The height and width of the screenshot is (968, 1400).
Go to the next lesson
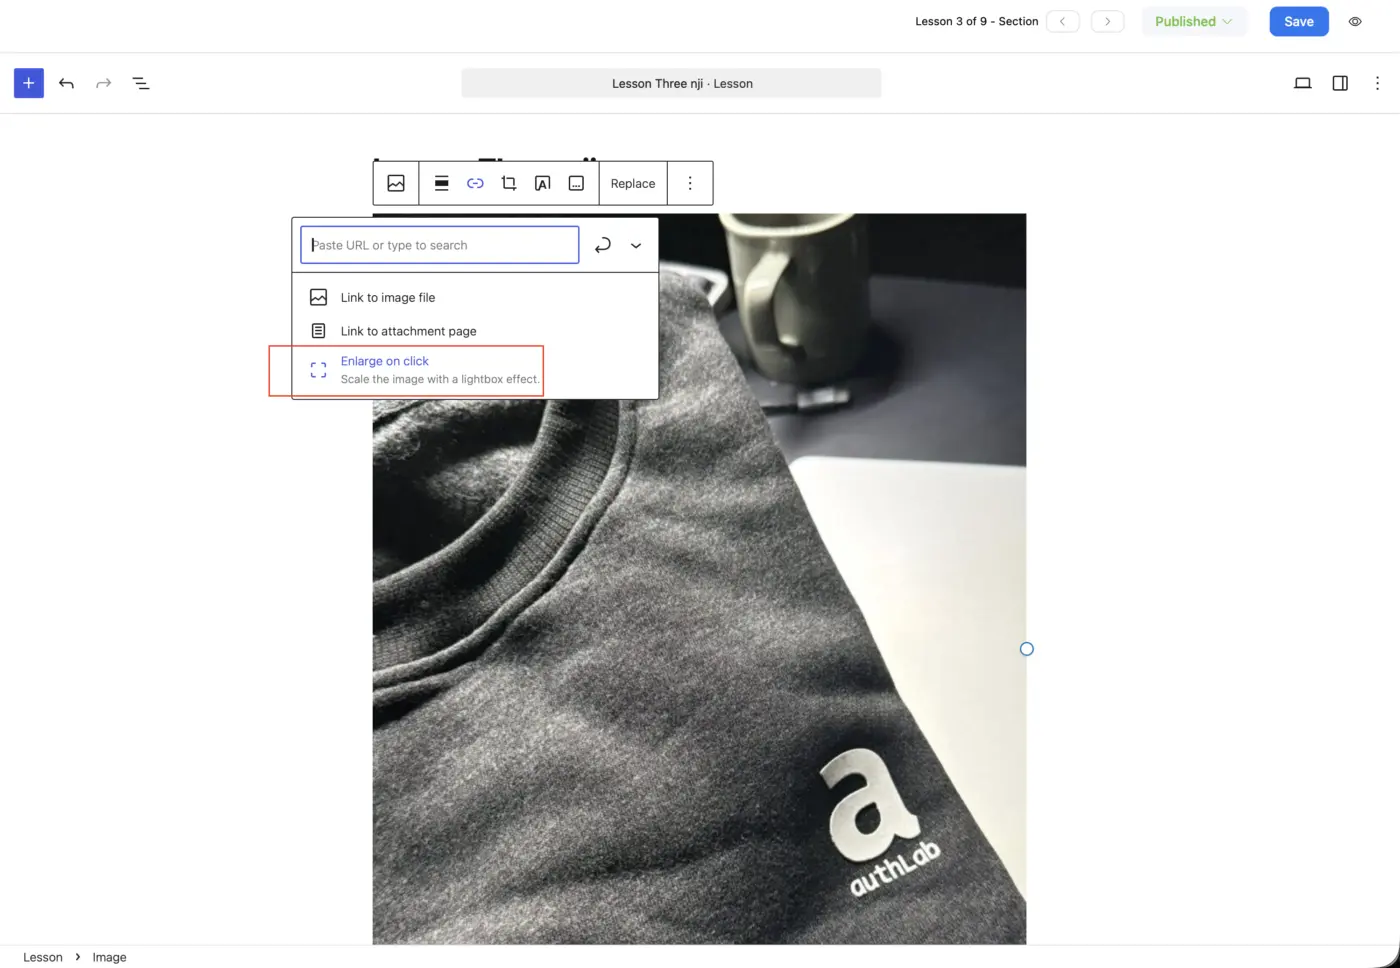click(1107, 21)
